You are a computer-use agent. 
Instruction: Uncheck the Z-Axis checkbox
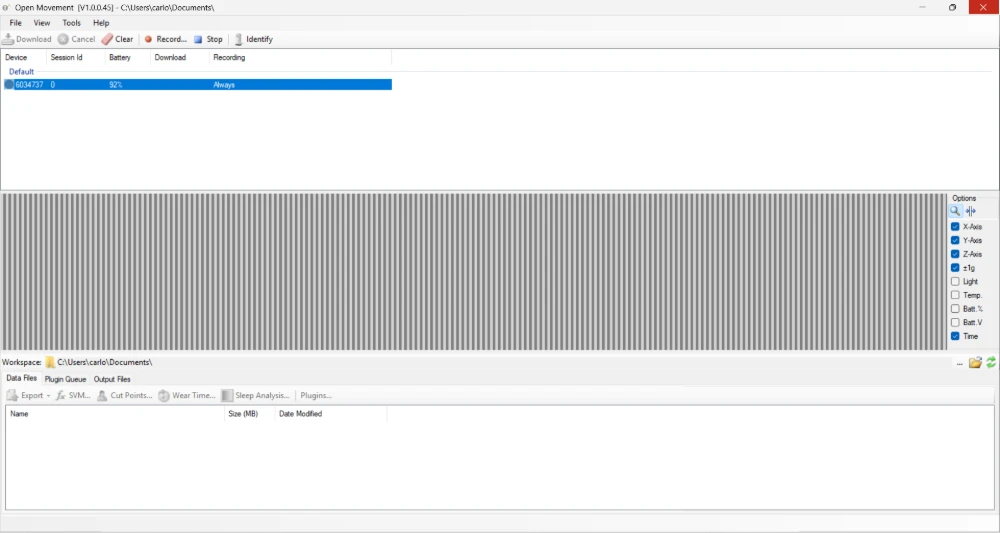click(955, 254)
